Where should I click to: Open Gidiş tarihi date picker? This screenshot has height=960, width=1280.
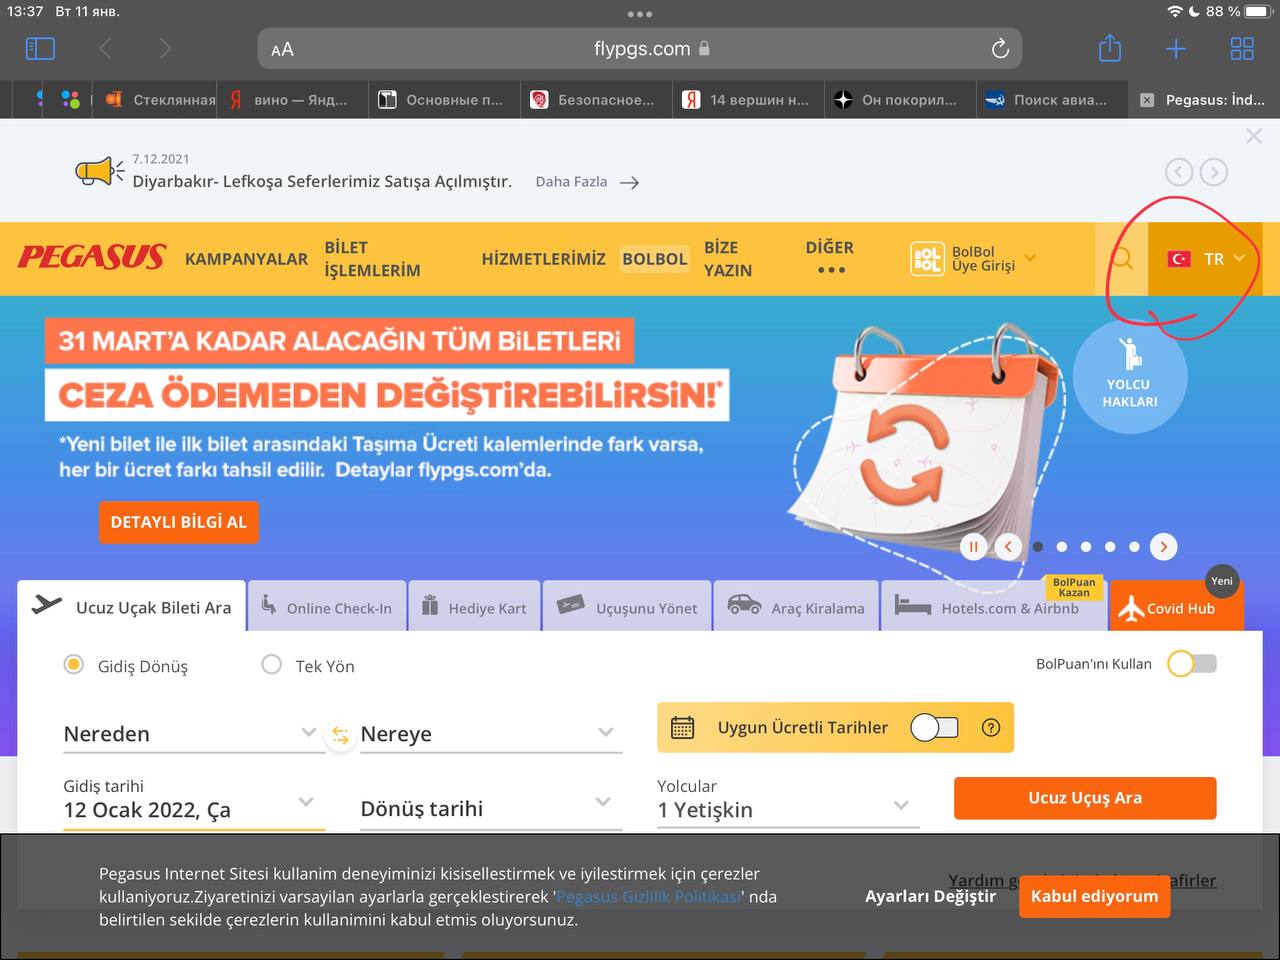point(194,802)
